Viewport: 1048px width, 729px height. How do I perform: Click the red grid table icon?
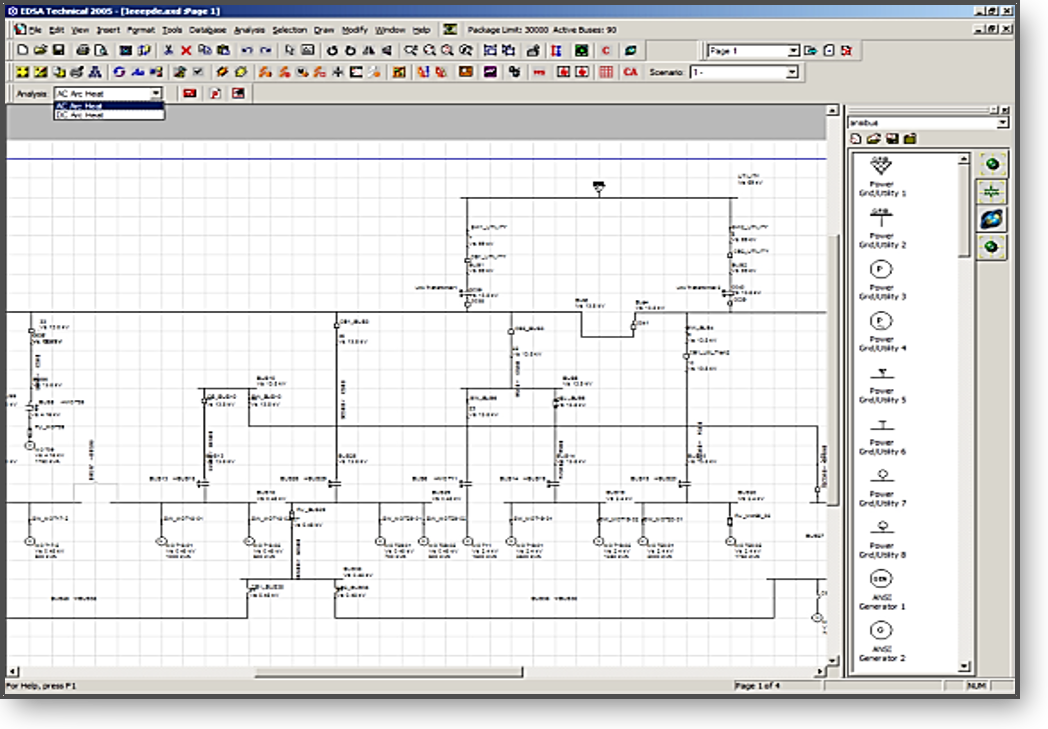(606, 71)
